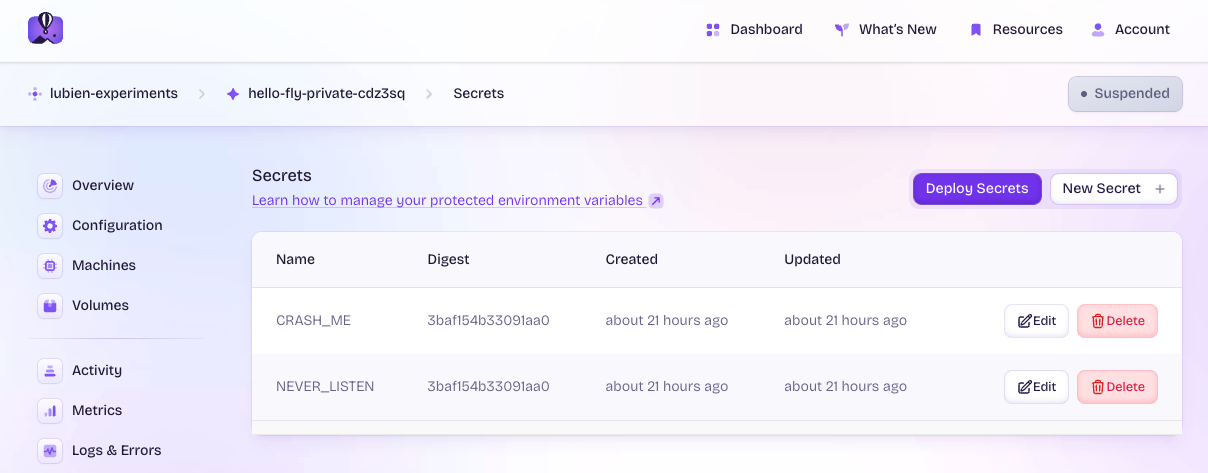
Task: Open the Logs & Errors icon
Action: tap(50, 451)
